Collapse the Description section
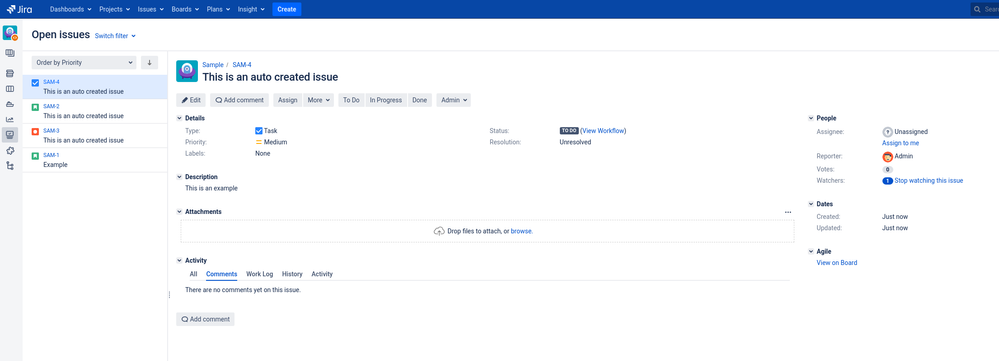 click(179, 177)
